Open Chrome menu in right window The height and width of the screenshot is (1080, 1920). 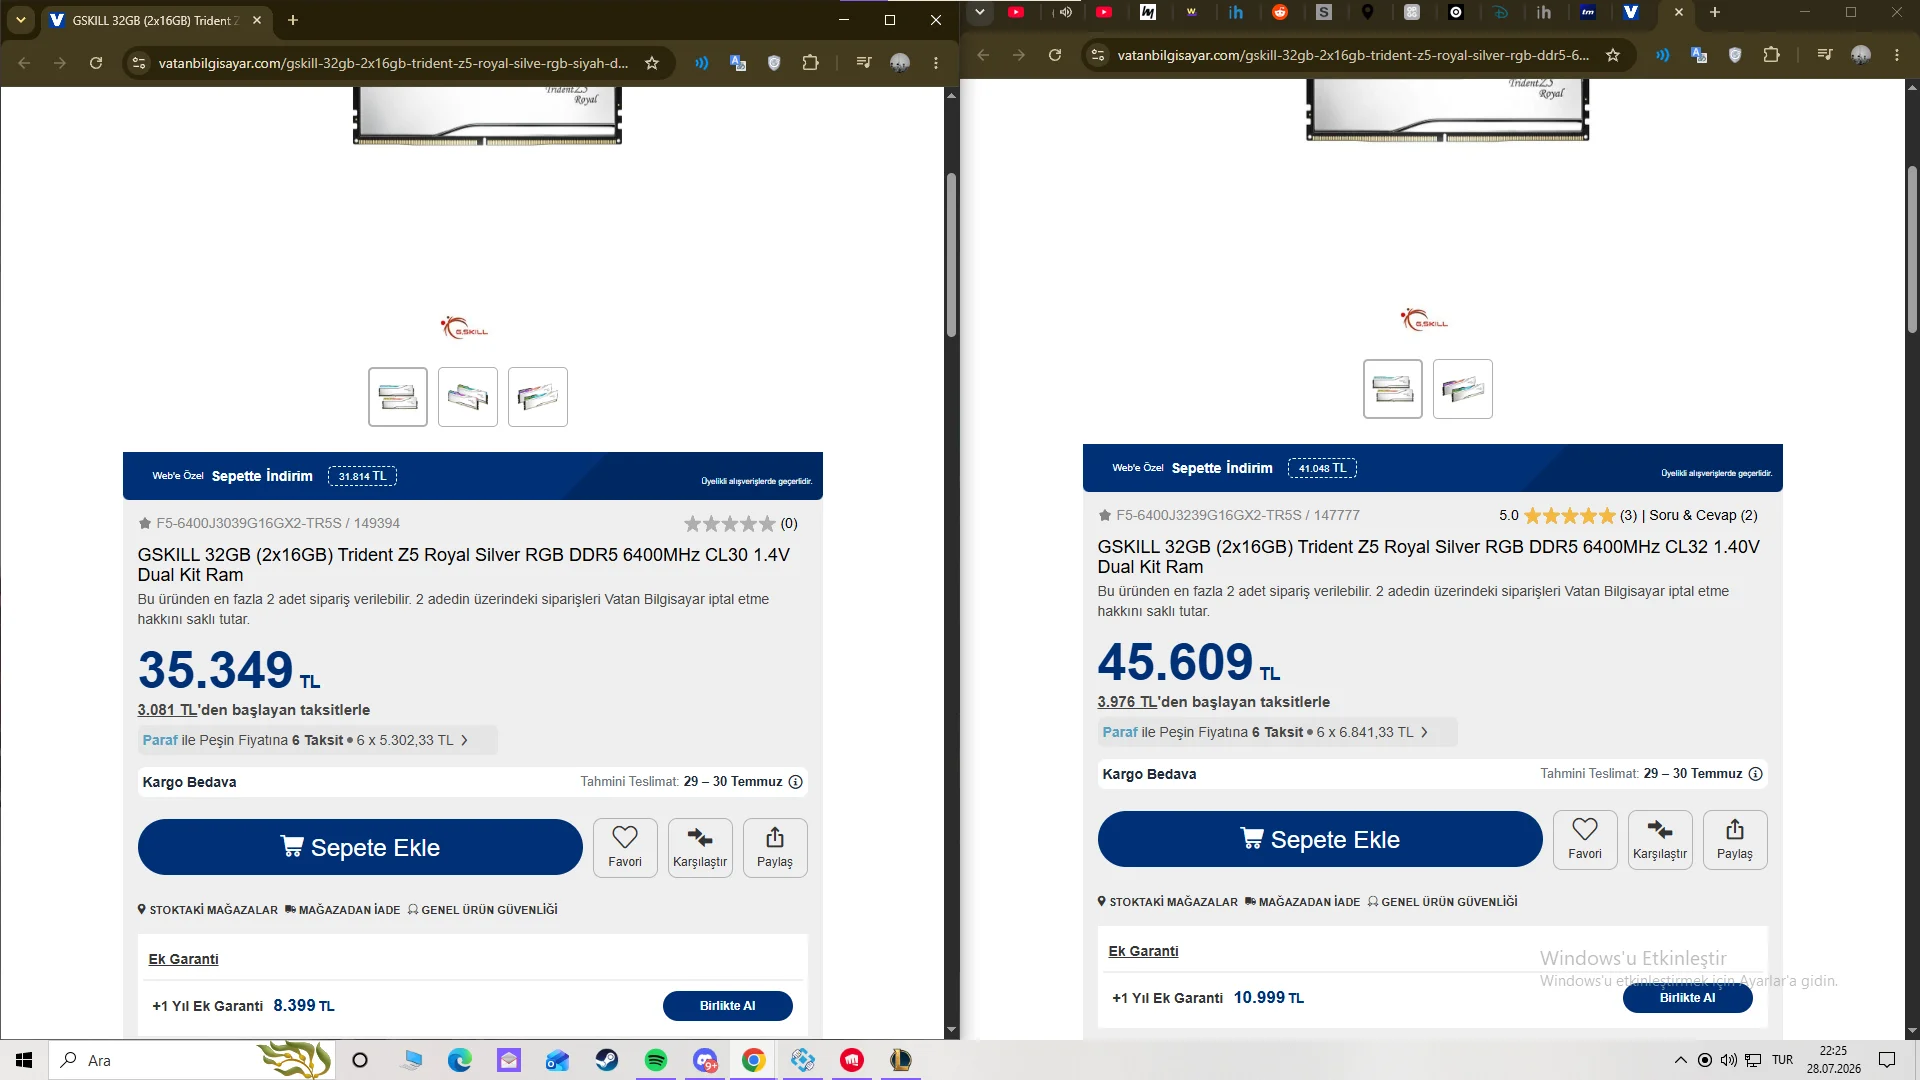pyautogui.click(x=1897, y=55)
